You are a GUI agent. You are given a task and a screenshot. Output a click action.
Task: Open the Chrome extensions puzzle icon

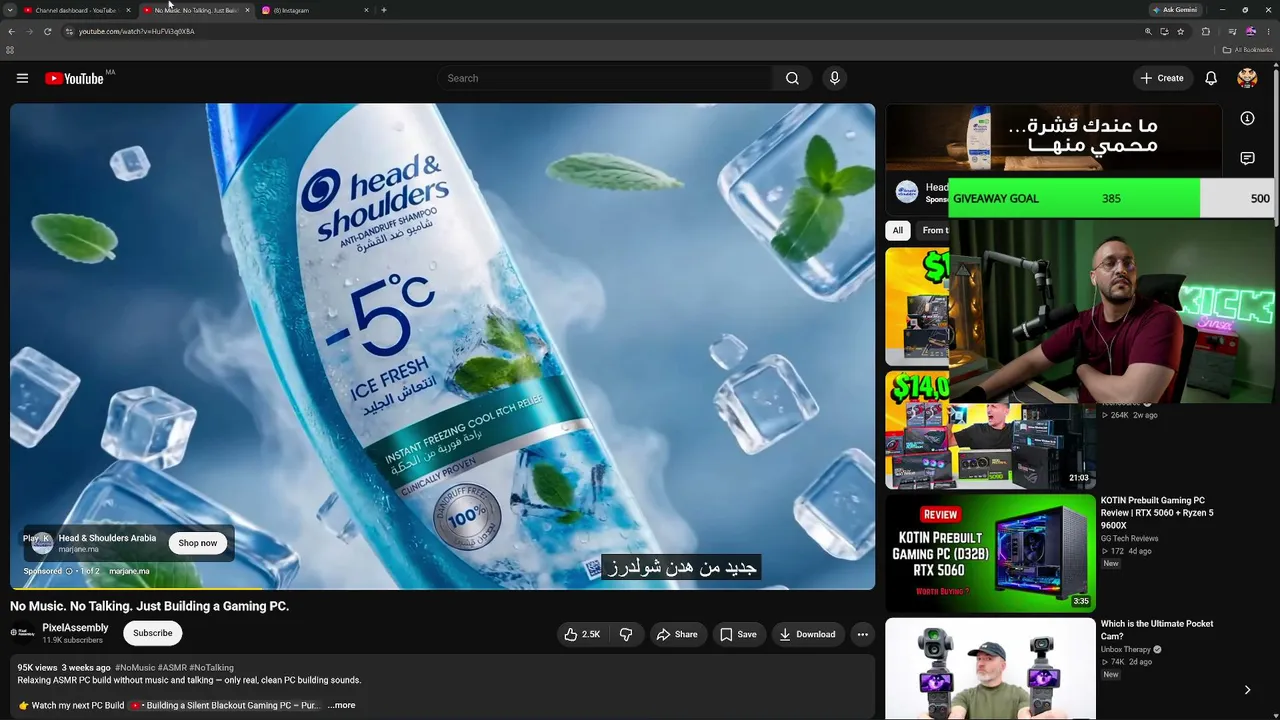(1206, 31)
